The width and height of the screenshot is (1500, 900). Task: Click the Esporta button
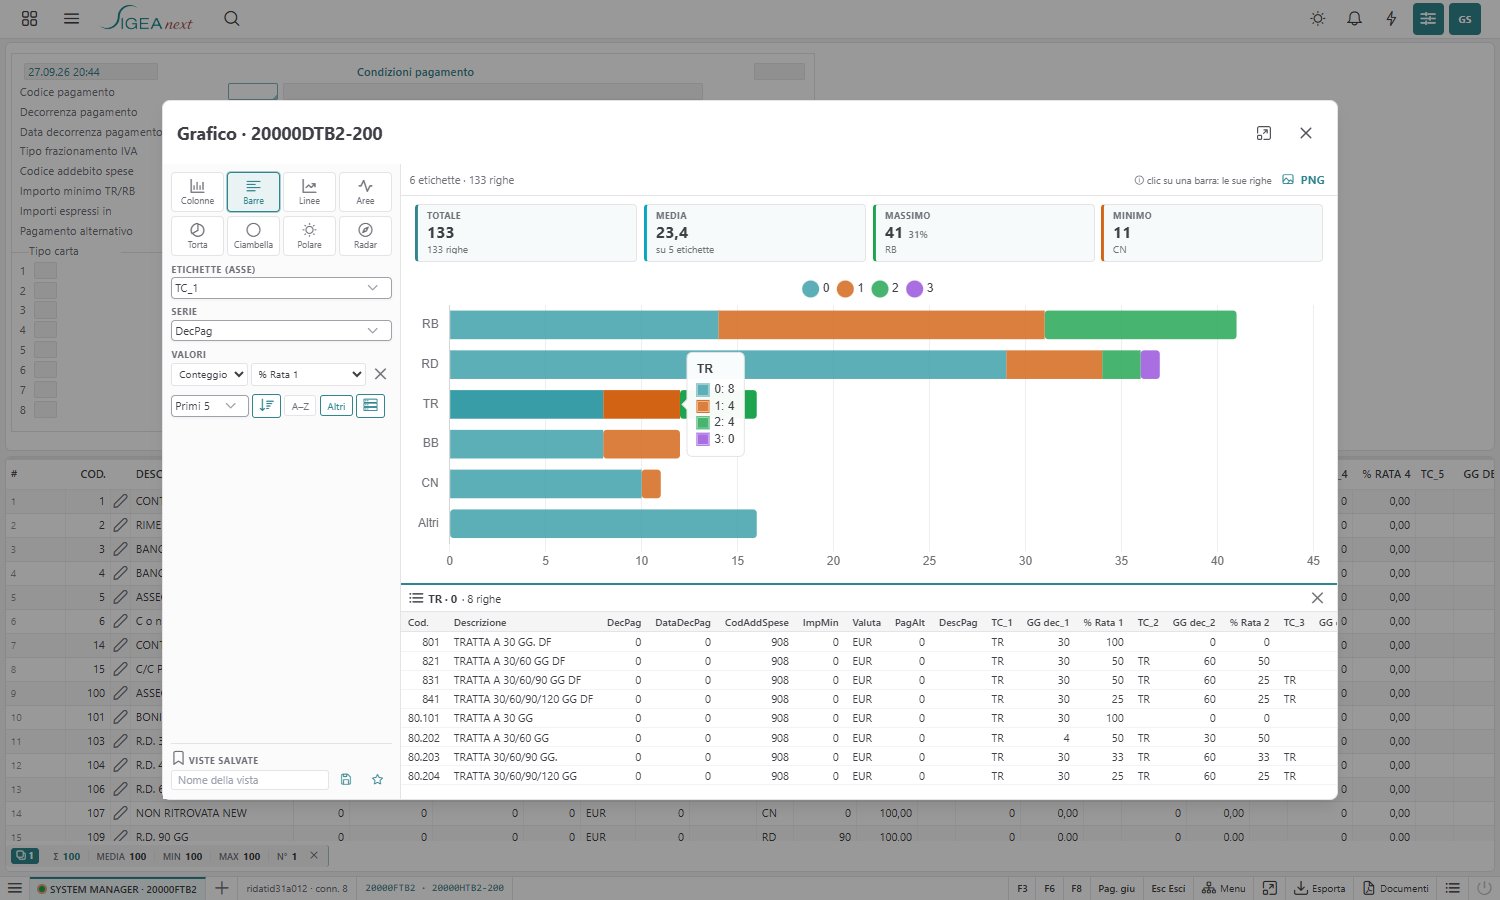(1319, 888)
